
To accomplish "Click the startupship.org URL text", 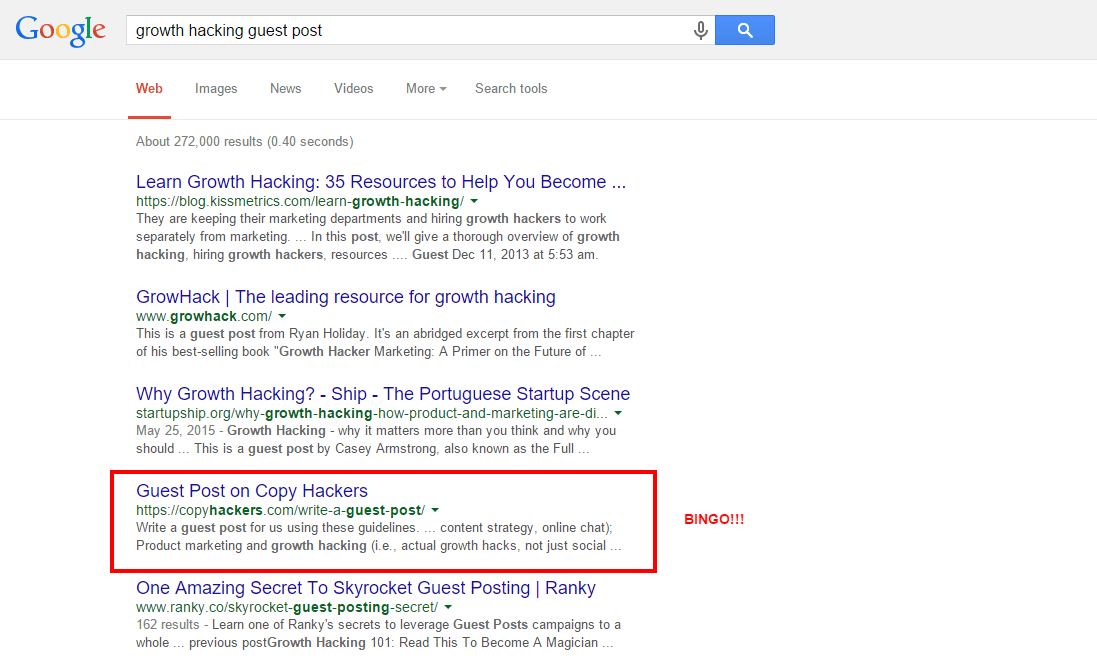I will pyautogui.click(x=371, y=414).
